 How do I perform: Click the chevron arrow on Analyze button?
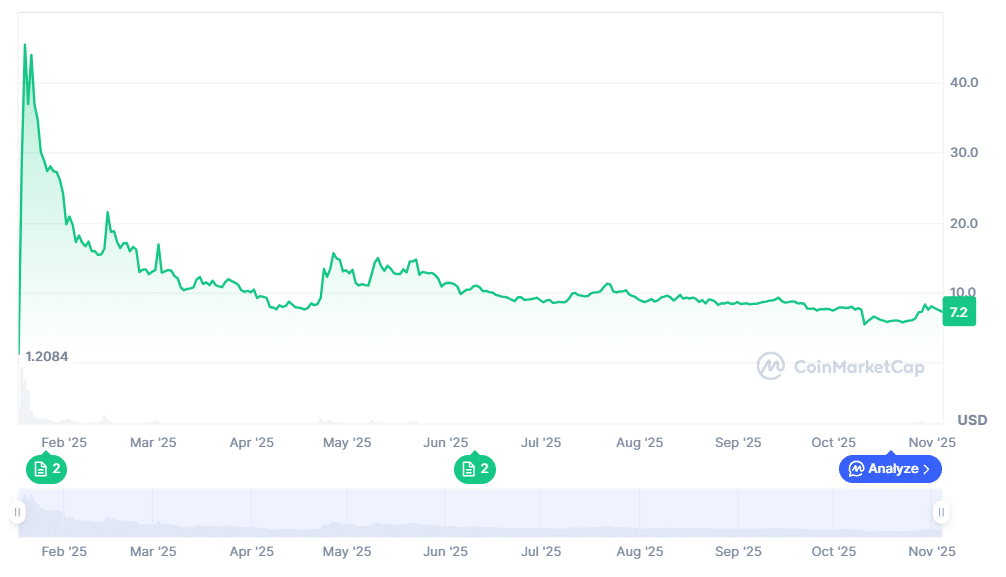[x=926, y=469]
